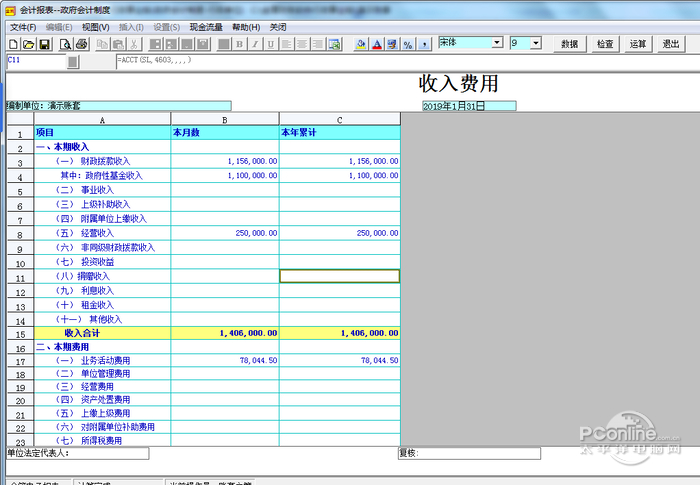Click the 单位法定代表人 field

[x=78, y=453]
